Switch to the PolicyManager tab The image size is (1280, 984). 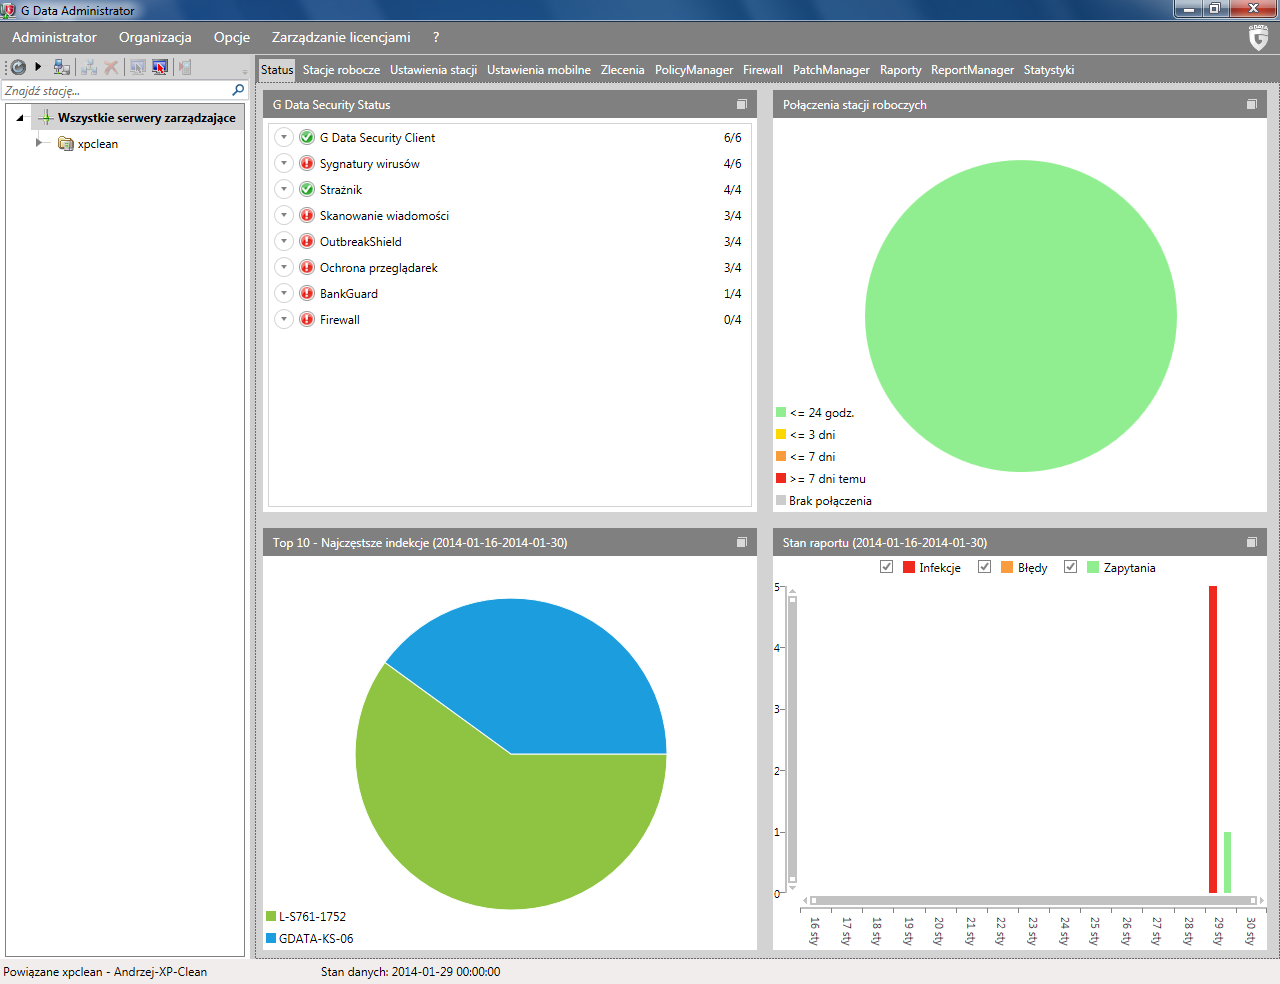[694, 70]
